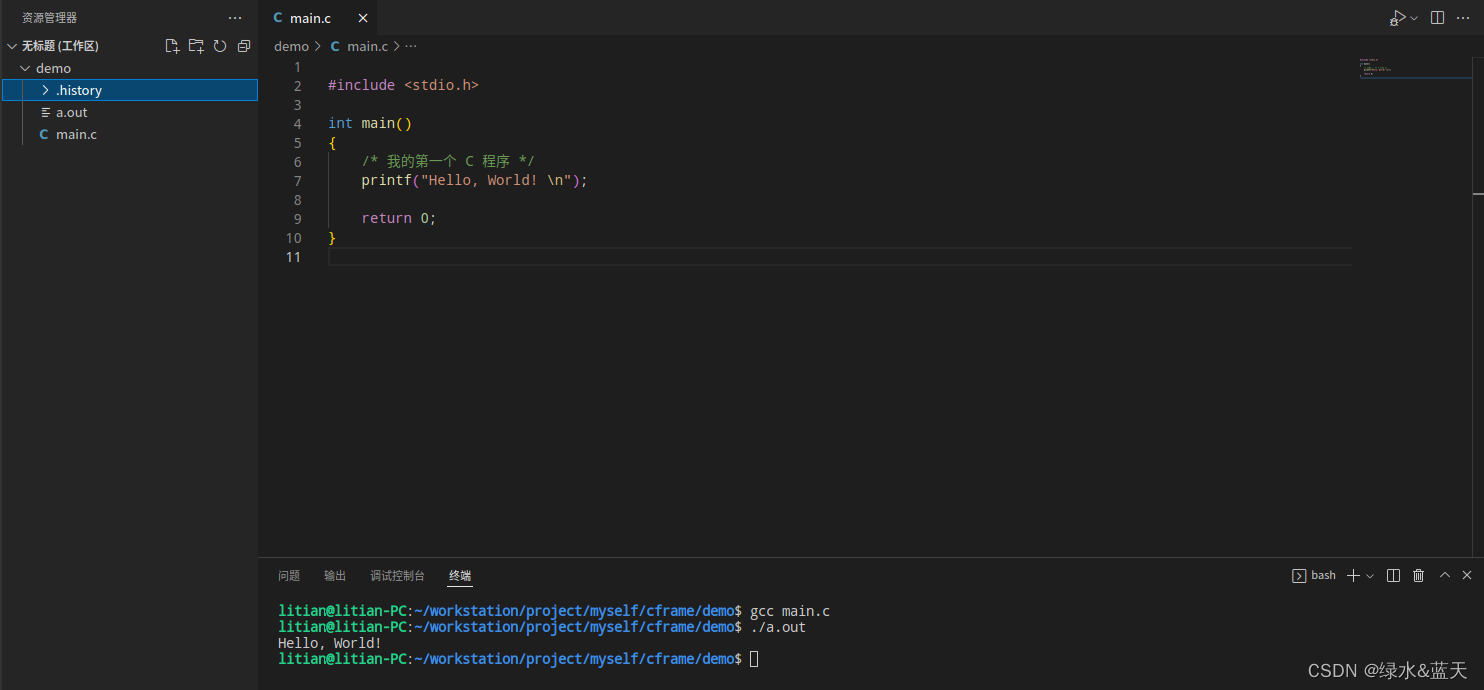Close the main.c editor tab

pos(362,18)
